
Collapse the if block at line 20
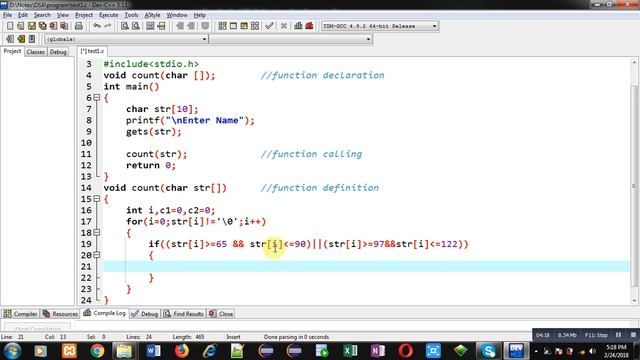(97, 255)
